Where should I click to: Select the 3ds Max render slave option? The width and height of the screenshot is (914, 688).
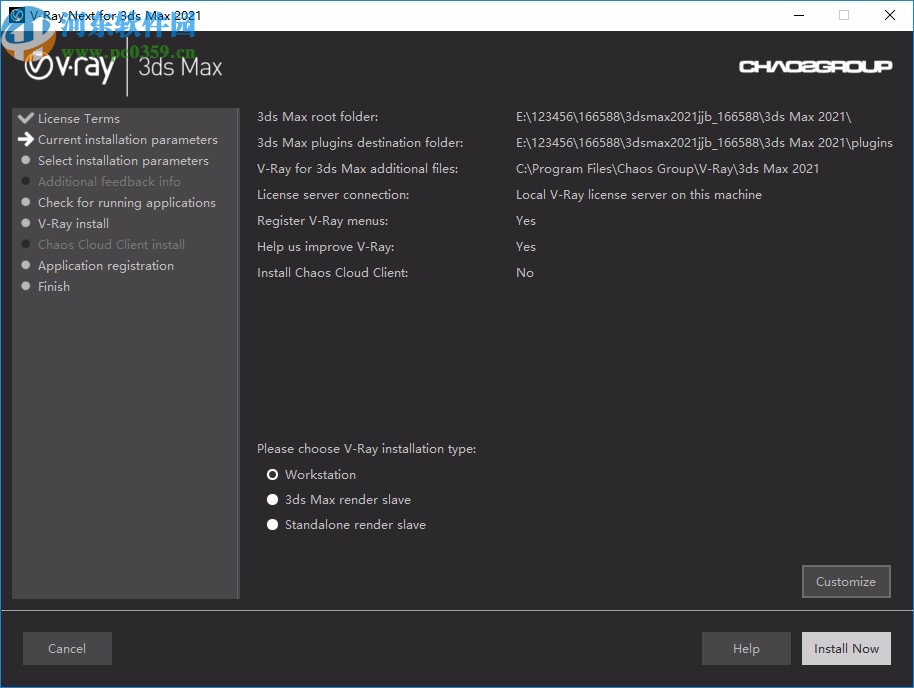point(272,499)
